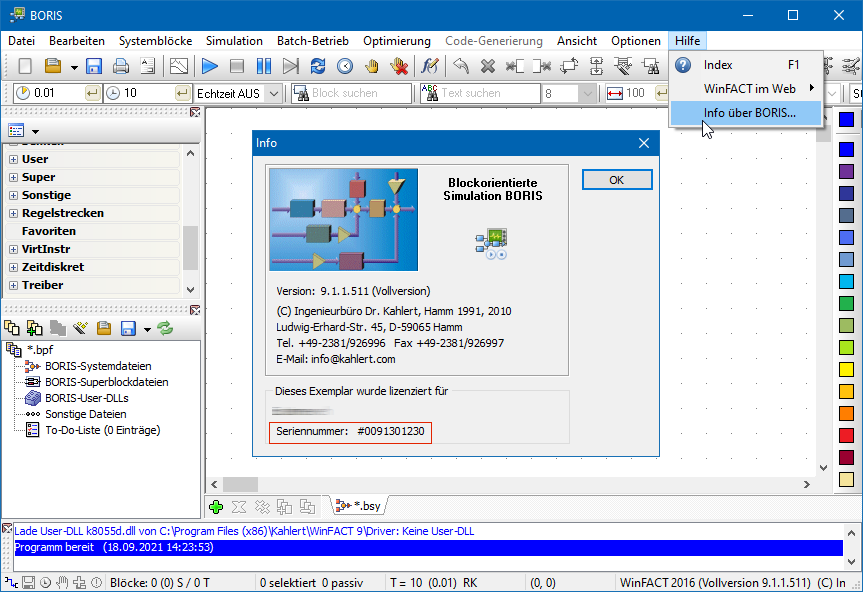
Task: Click OK in the Info dialog
Action: click(x=617, y=180)
